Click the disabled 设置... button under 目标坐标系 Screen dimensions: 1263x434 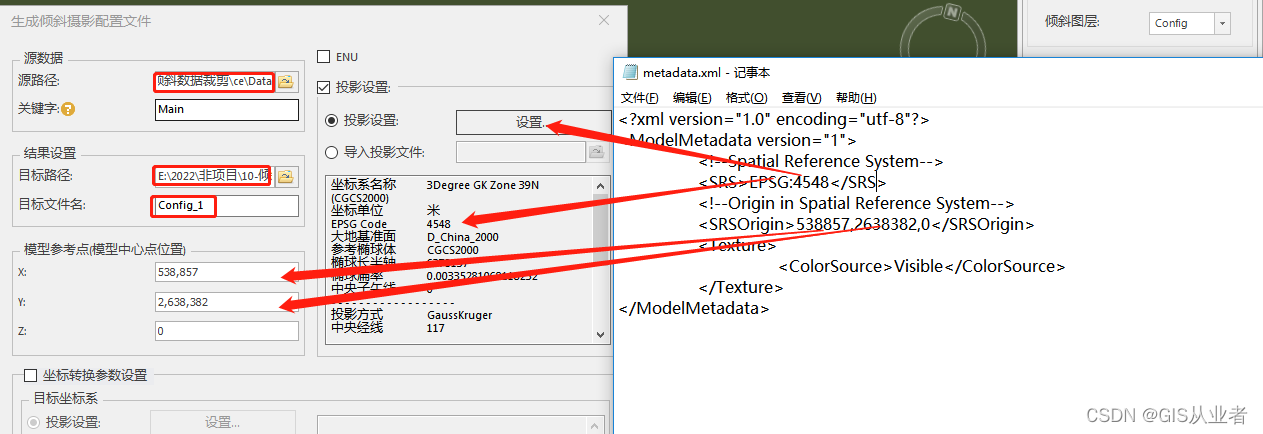pos(222,422)
